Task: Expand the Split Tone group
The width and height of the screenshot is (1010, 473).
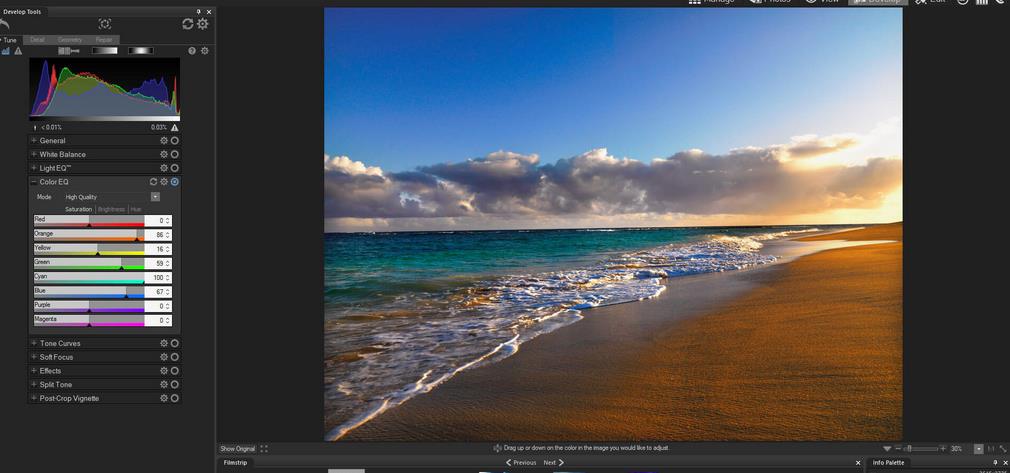Action: (x=33, y=384)
